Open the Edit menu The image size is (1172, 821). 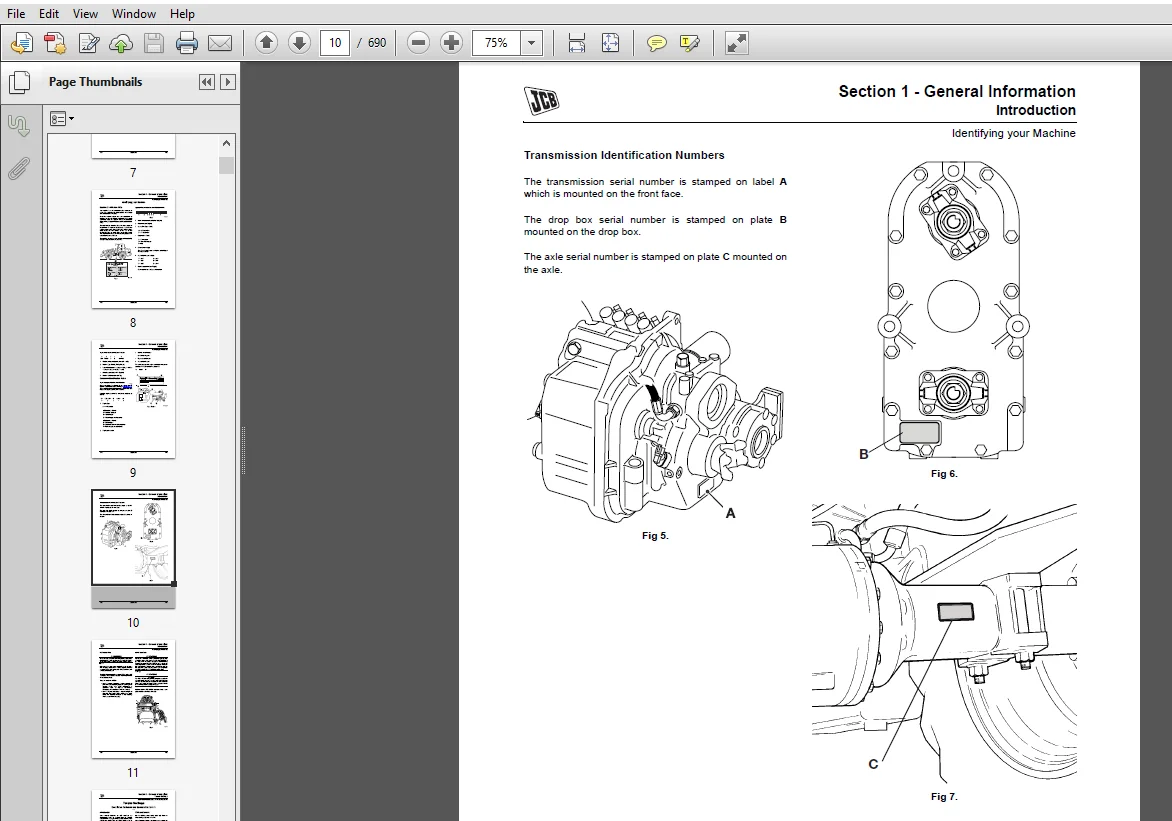[x=49, y=13]
